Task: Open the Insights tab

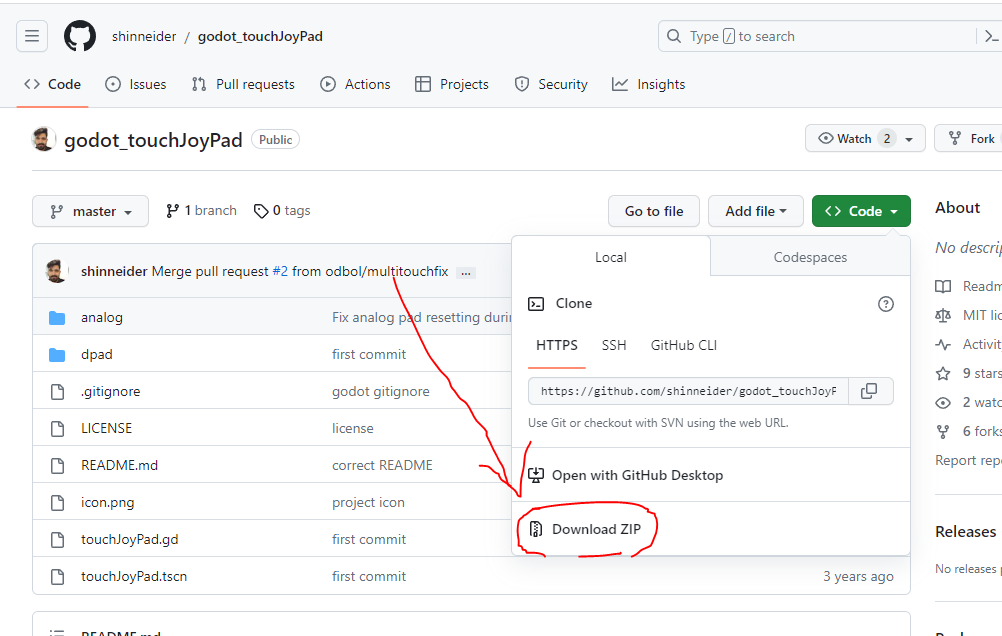Action: click(x=649, y=84)
